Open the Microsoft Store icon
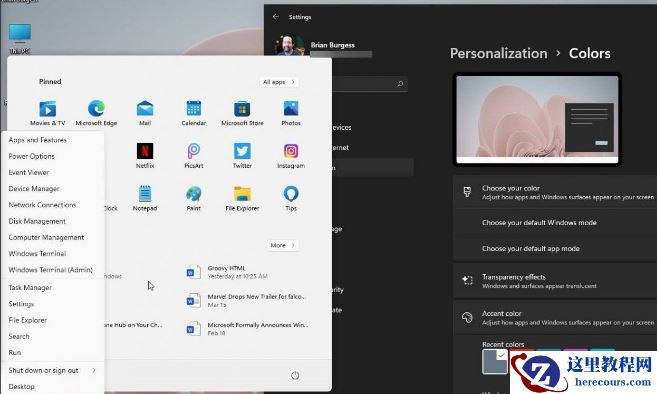This screenshot has height=394, width=657. [242, 109]
